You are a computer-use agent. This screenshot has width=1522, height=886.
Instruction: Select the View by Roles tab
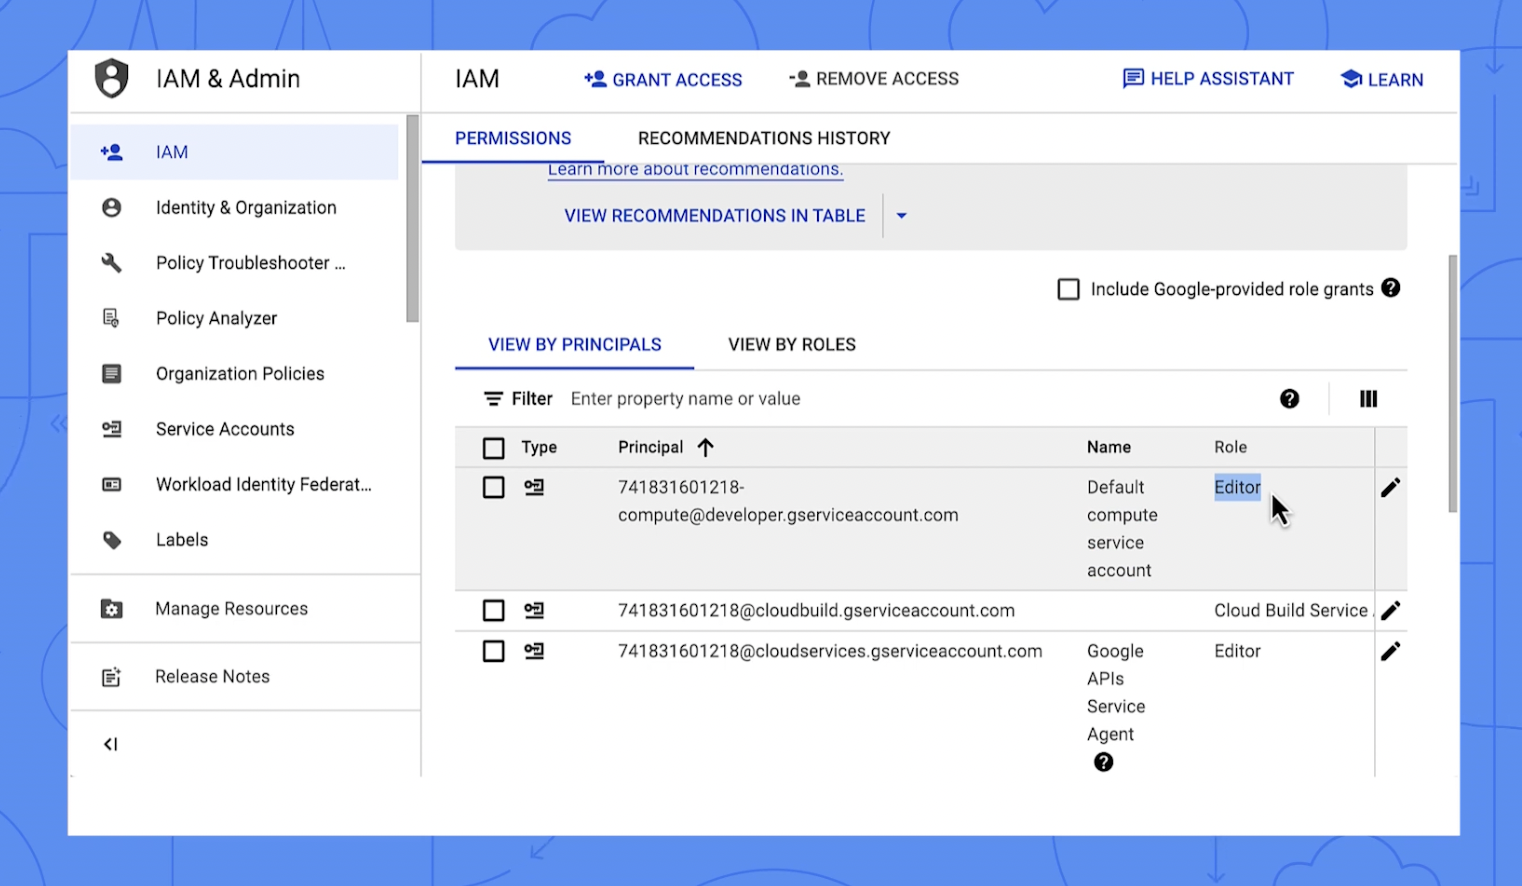(x=792, y=345)
